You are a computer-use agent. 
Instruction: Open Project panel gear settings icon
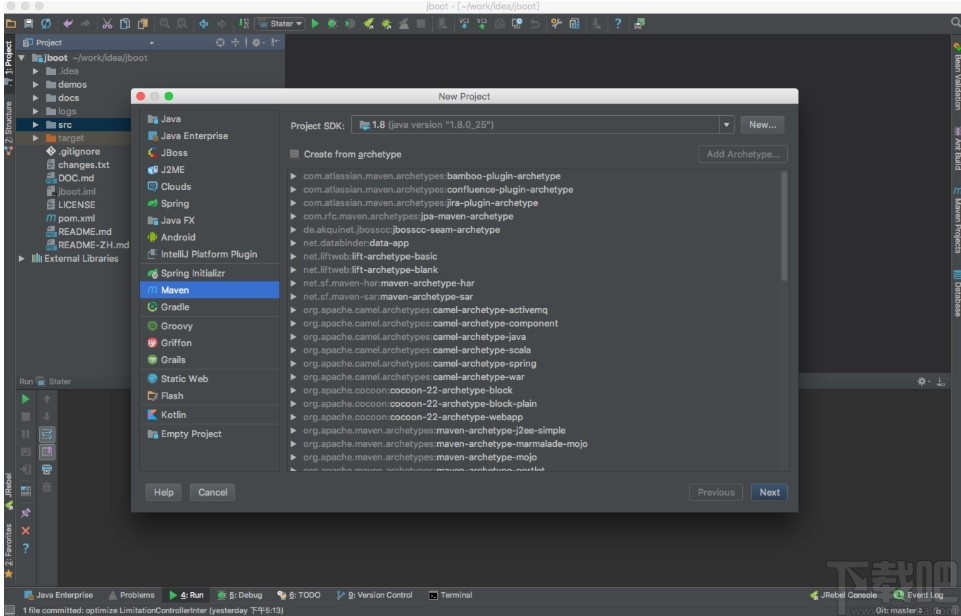256,43
